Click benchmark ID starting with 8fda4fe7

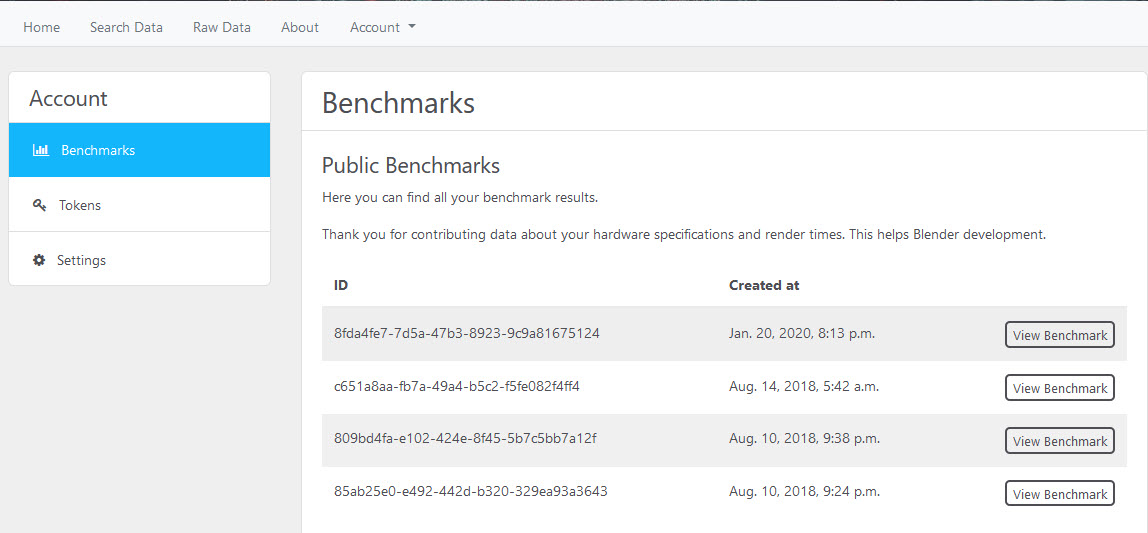click(x=466, y=333)
